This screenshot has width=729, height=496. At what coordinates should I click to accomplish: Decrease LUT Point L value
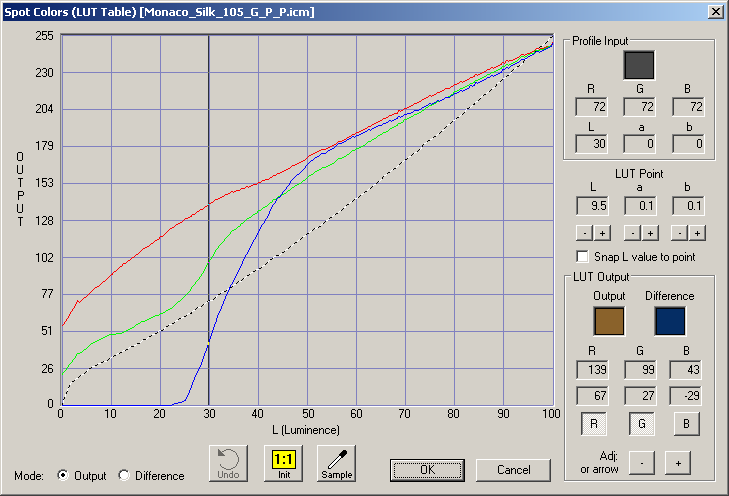584,233
